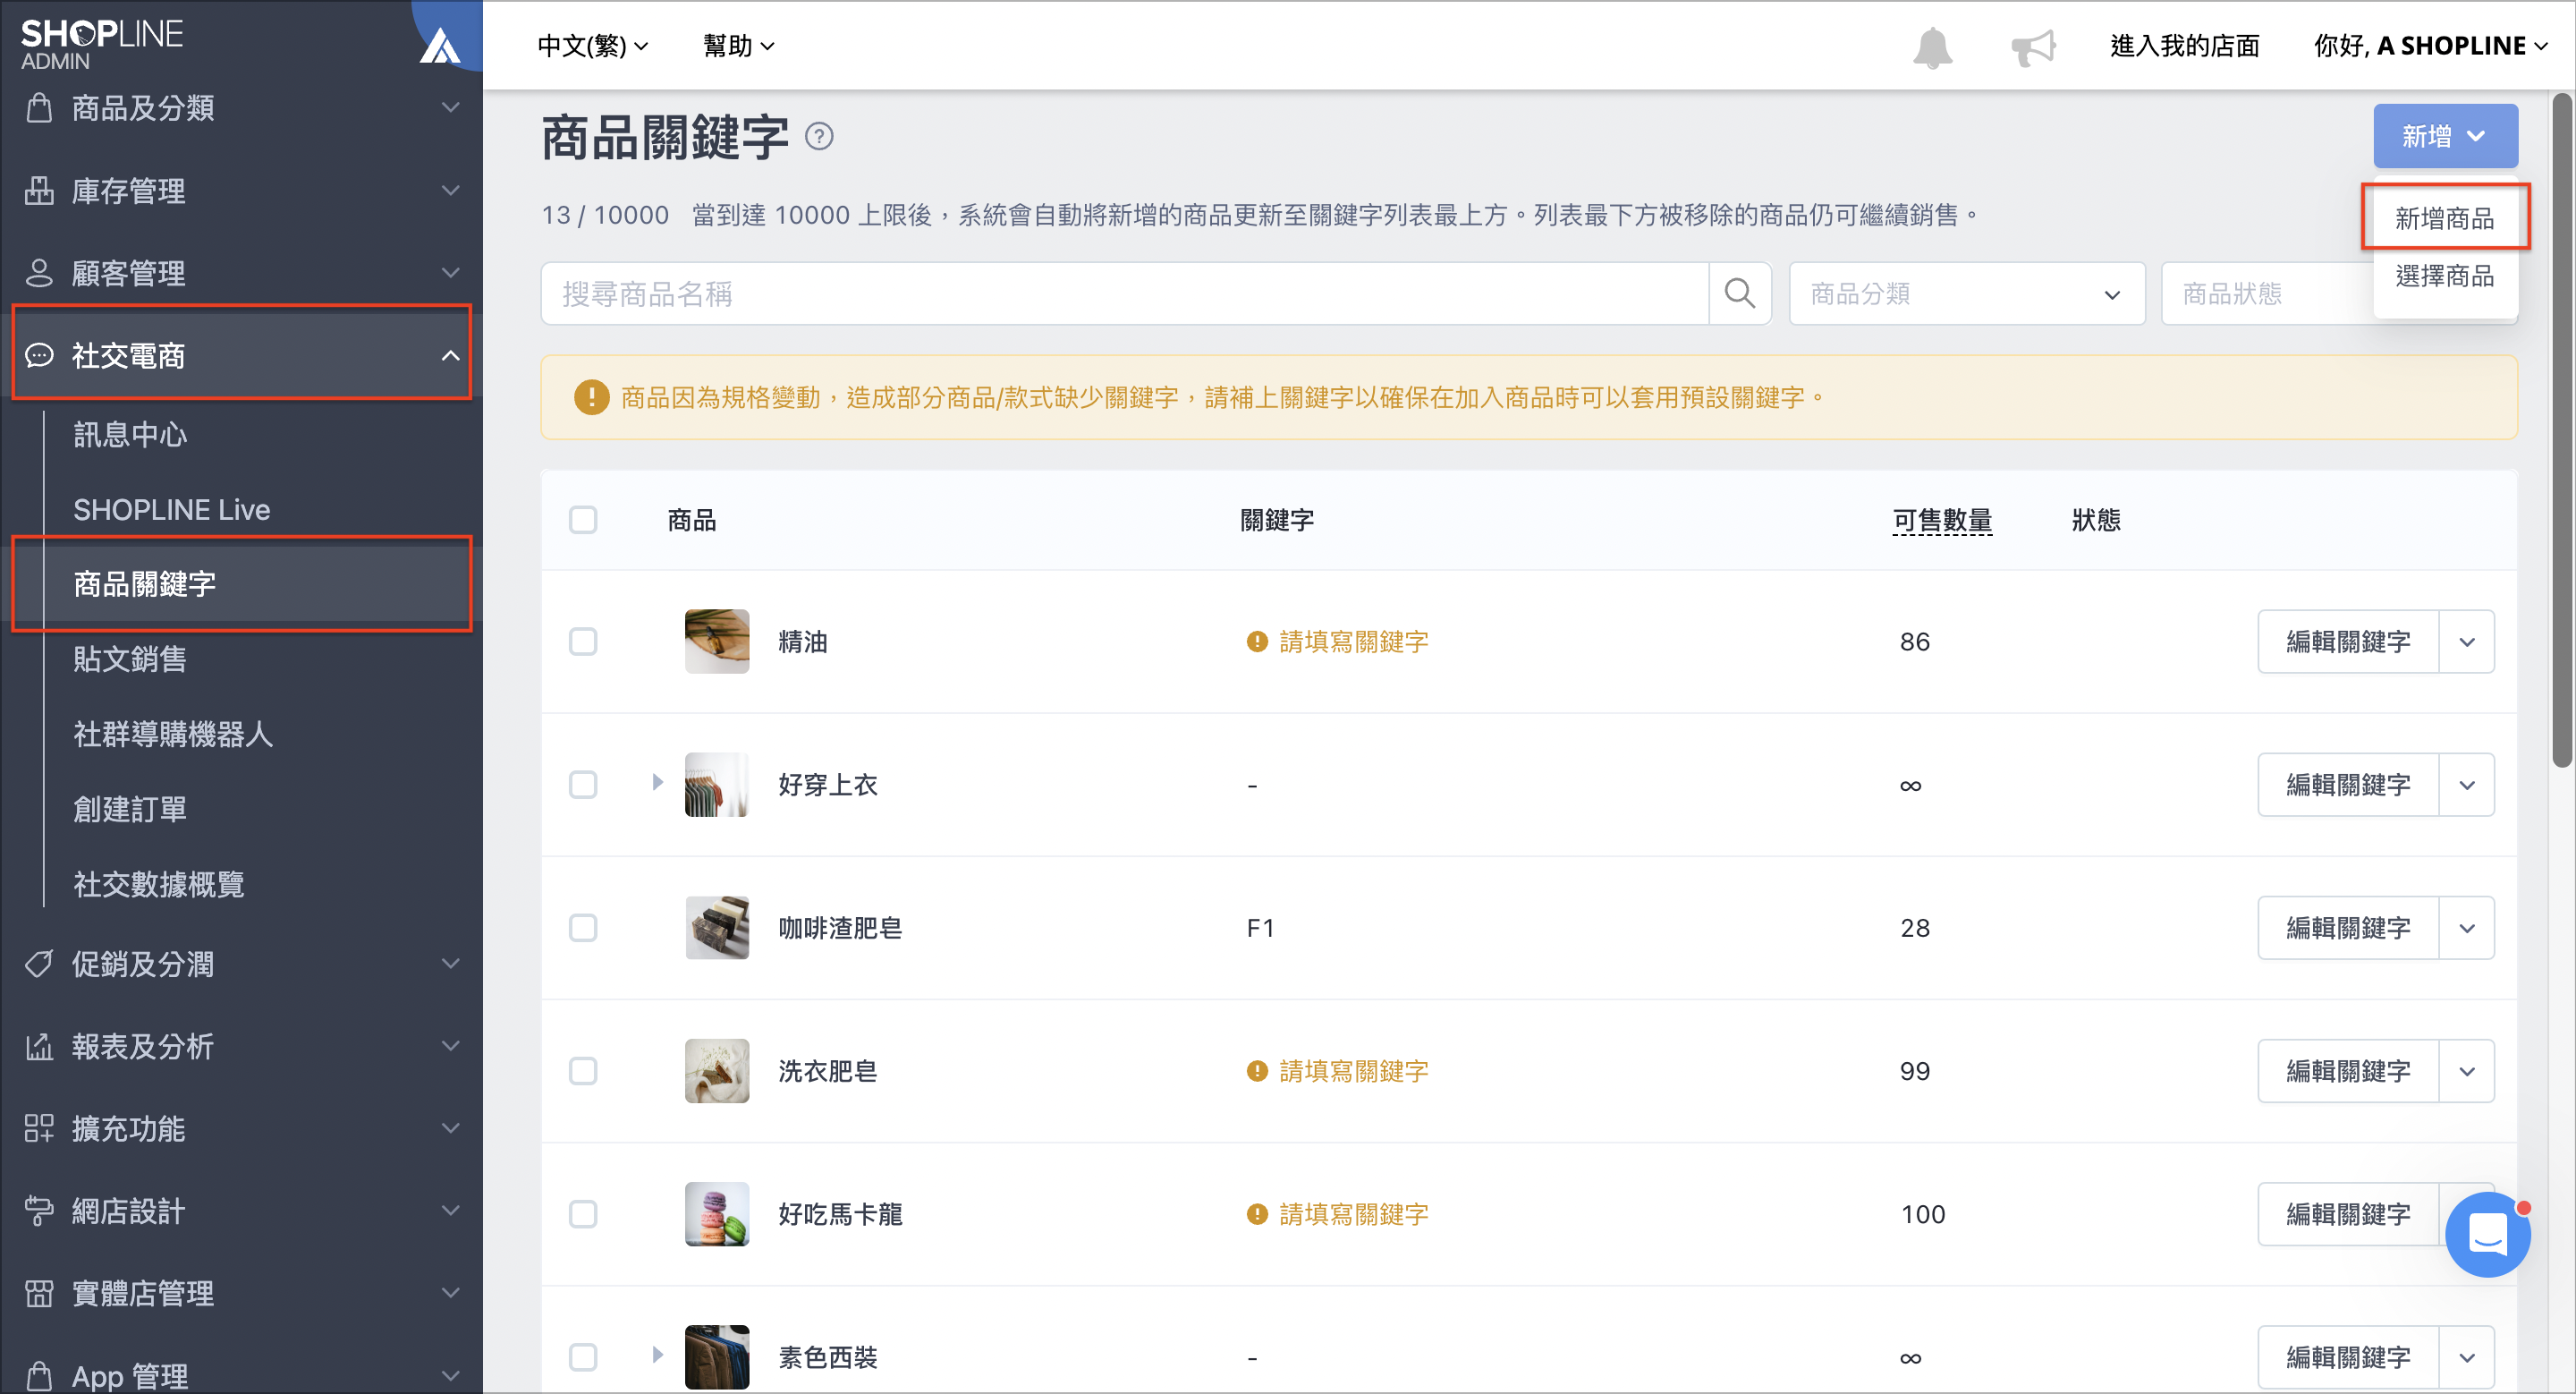
Task: Open the 幫助 help dropdown
Action: 739,46
